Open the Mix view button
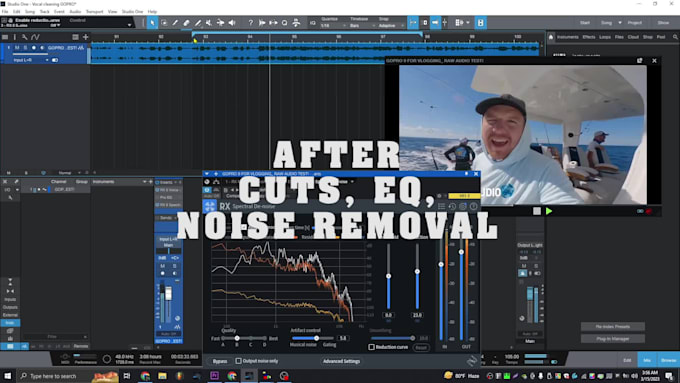 pos(647,360)
